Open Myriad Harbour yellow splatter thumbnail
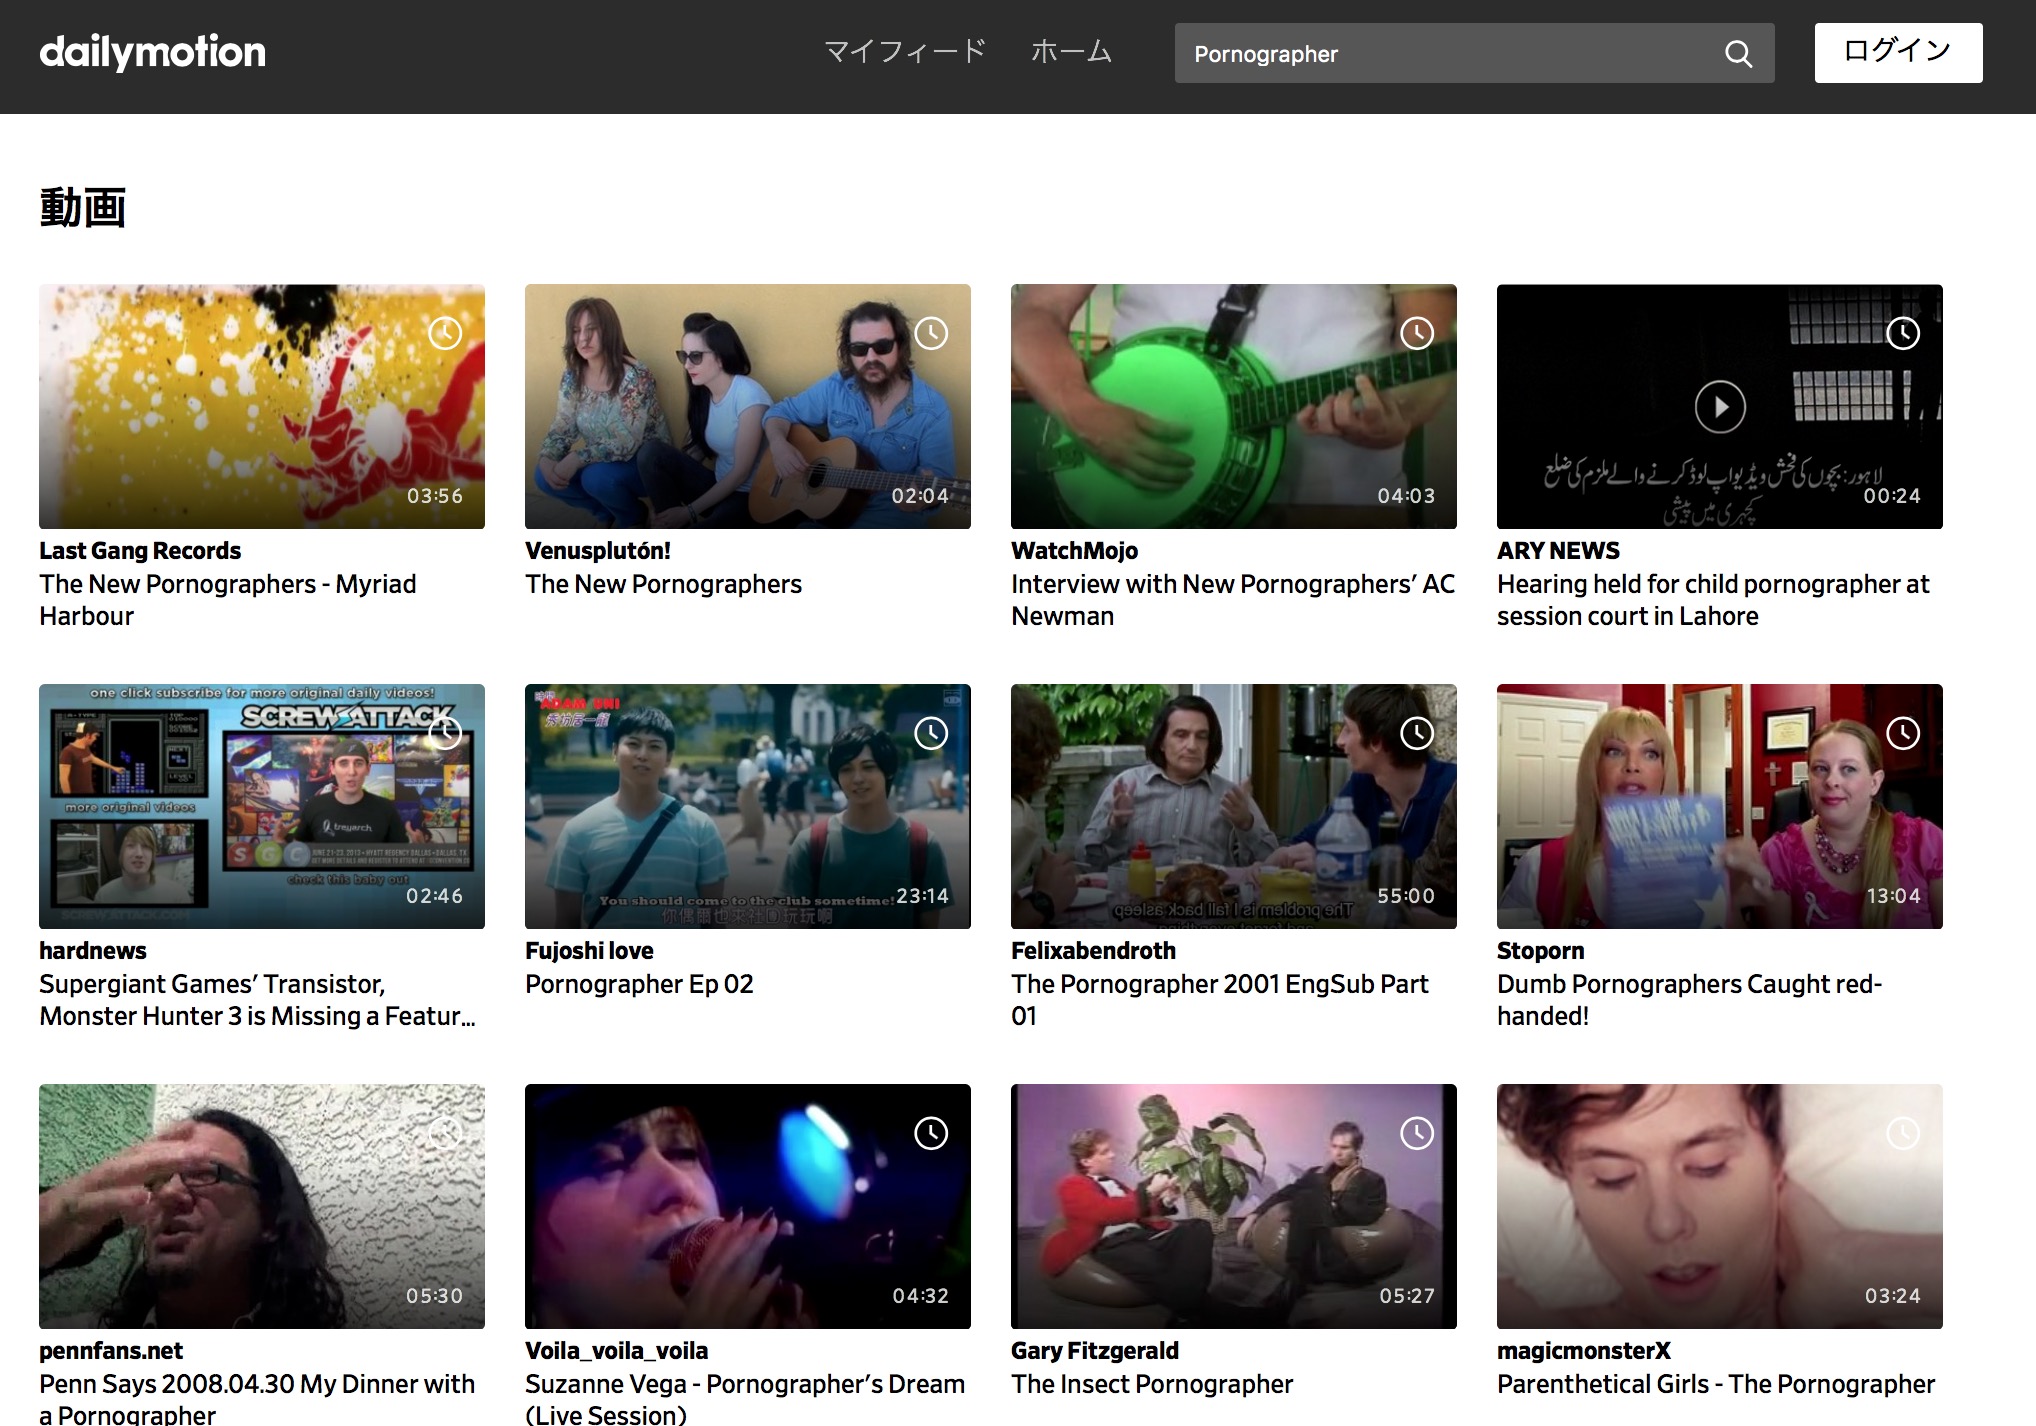This screenshot has width=2036, height=1426. 262,407
